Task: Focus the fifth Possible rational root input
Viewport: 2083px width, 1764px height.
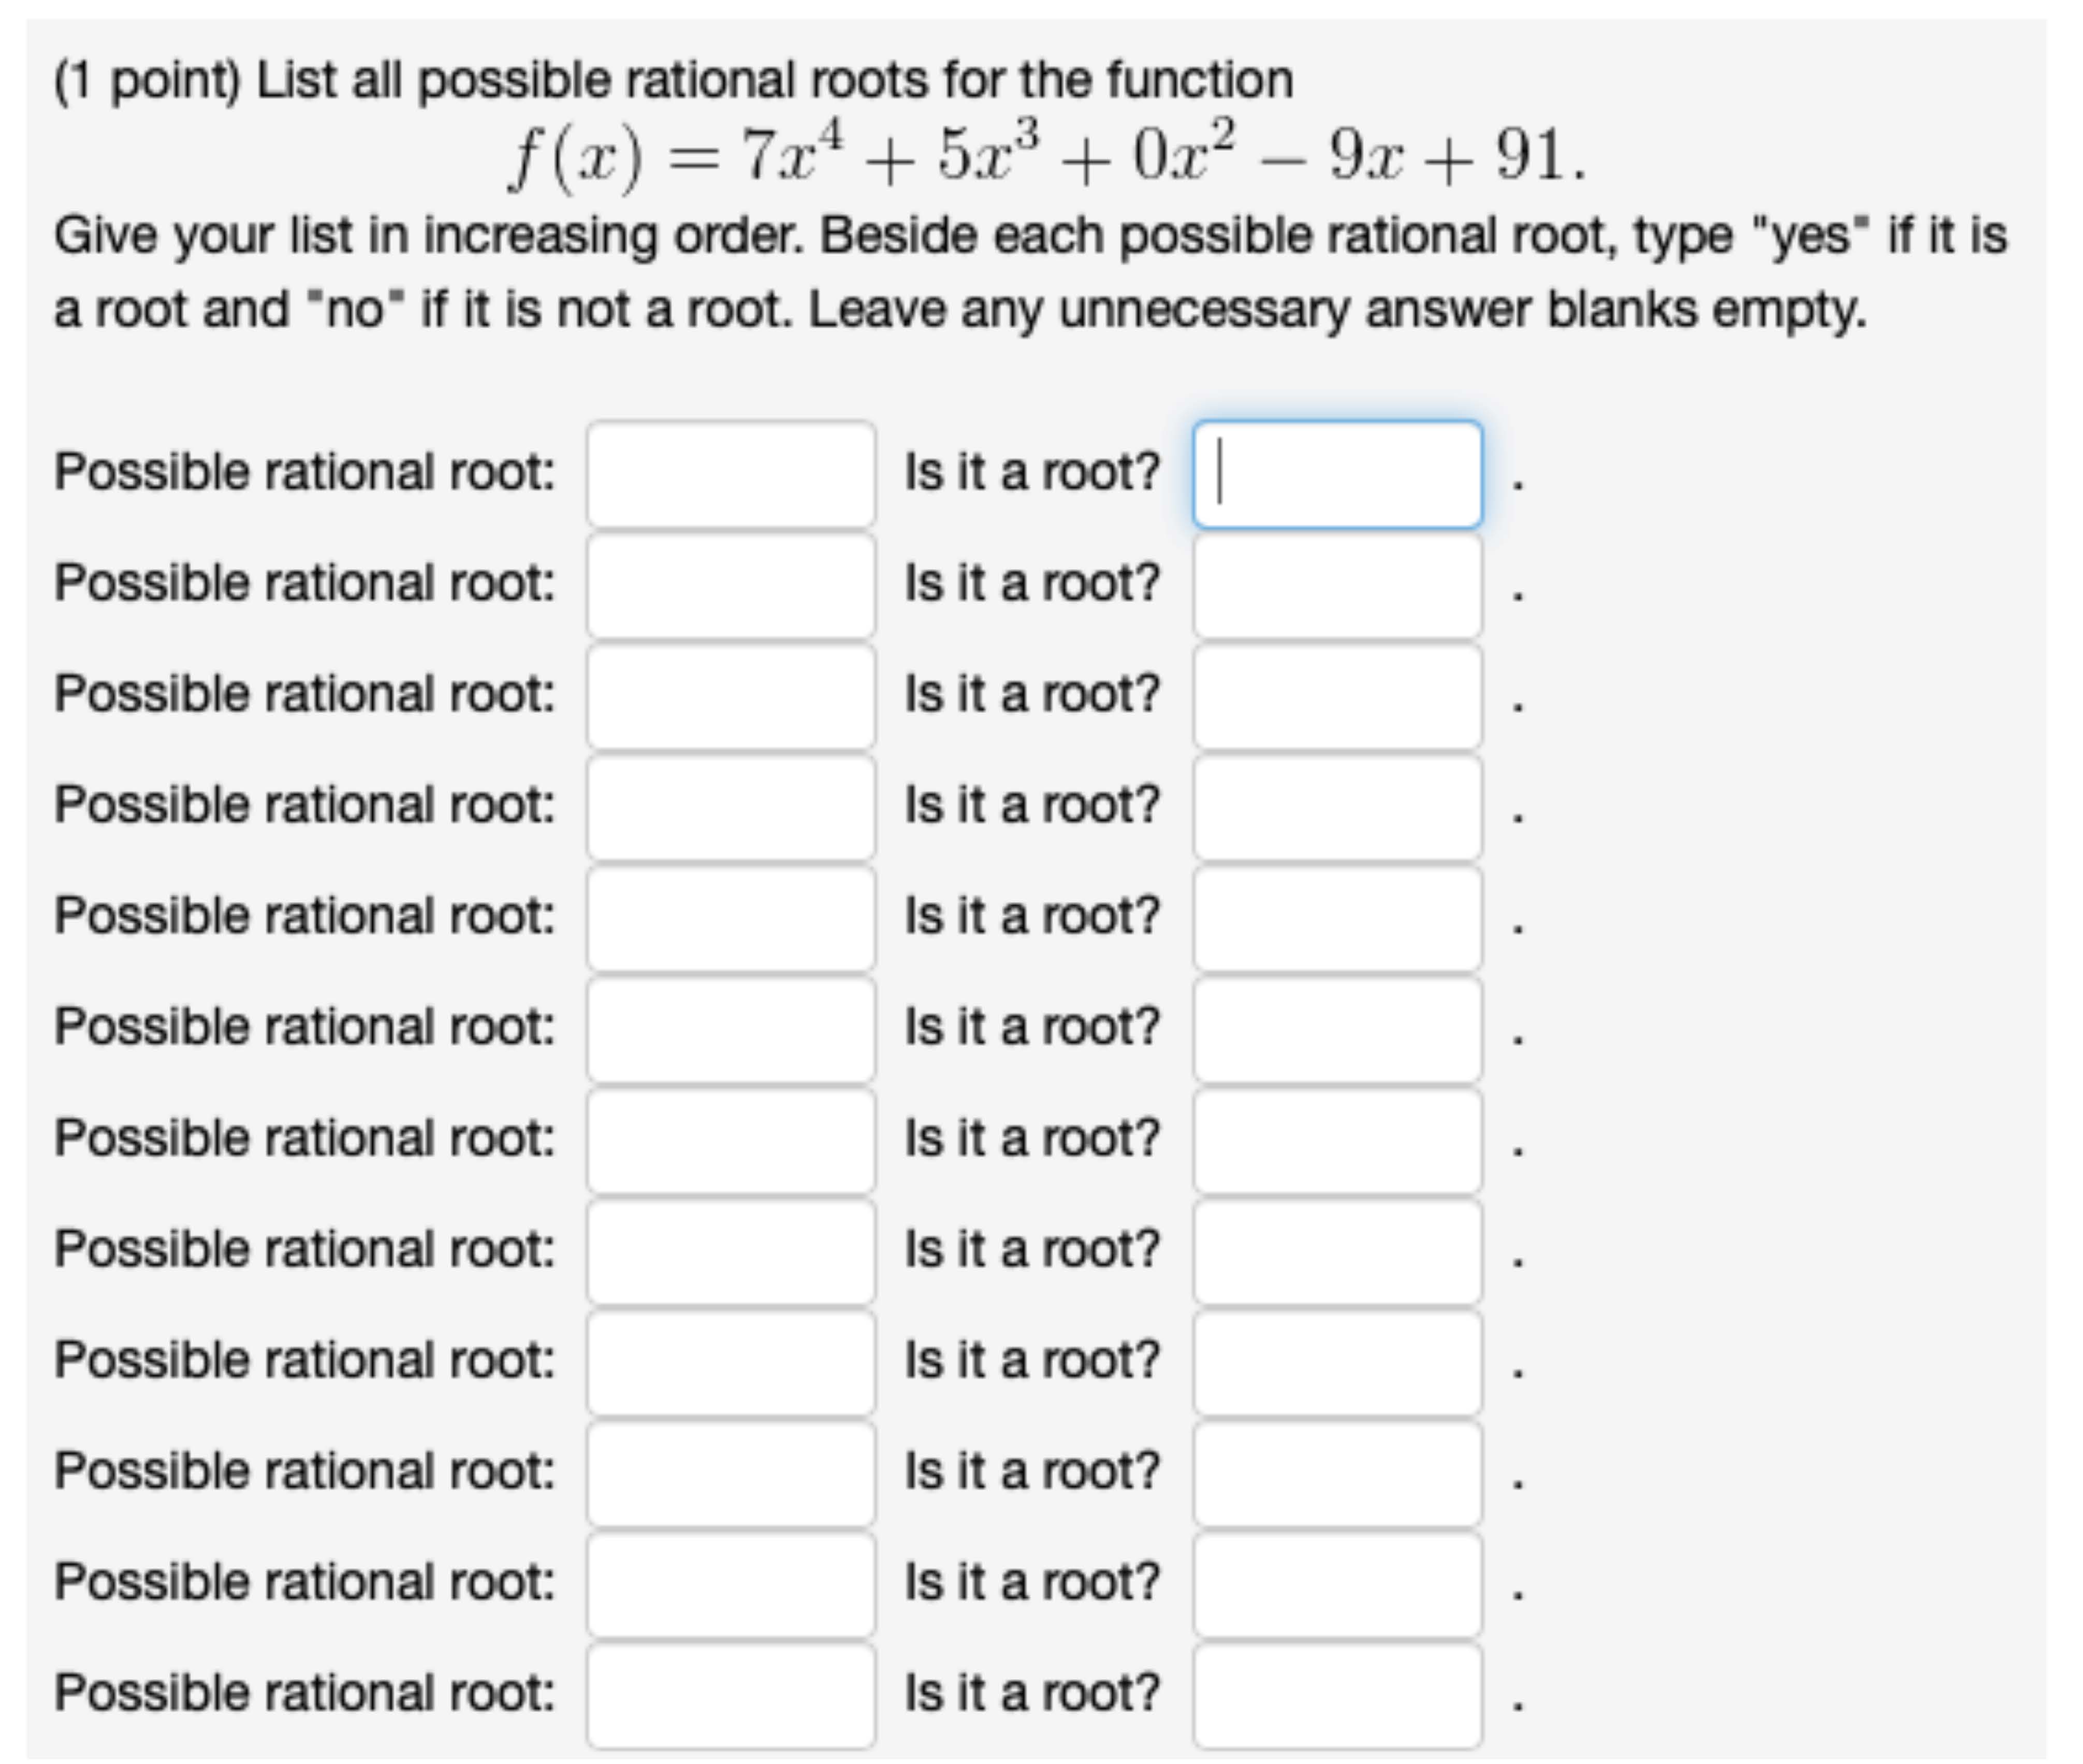Action: (730, 918)
